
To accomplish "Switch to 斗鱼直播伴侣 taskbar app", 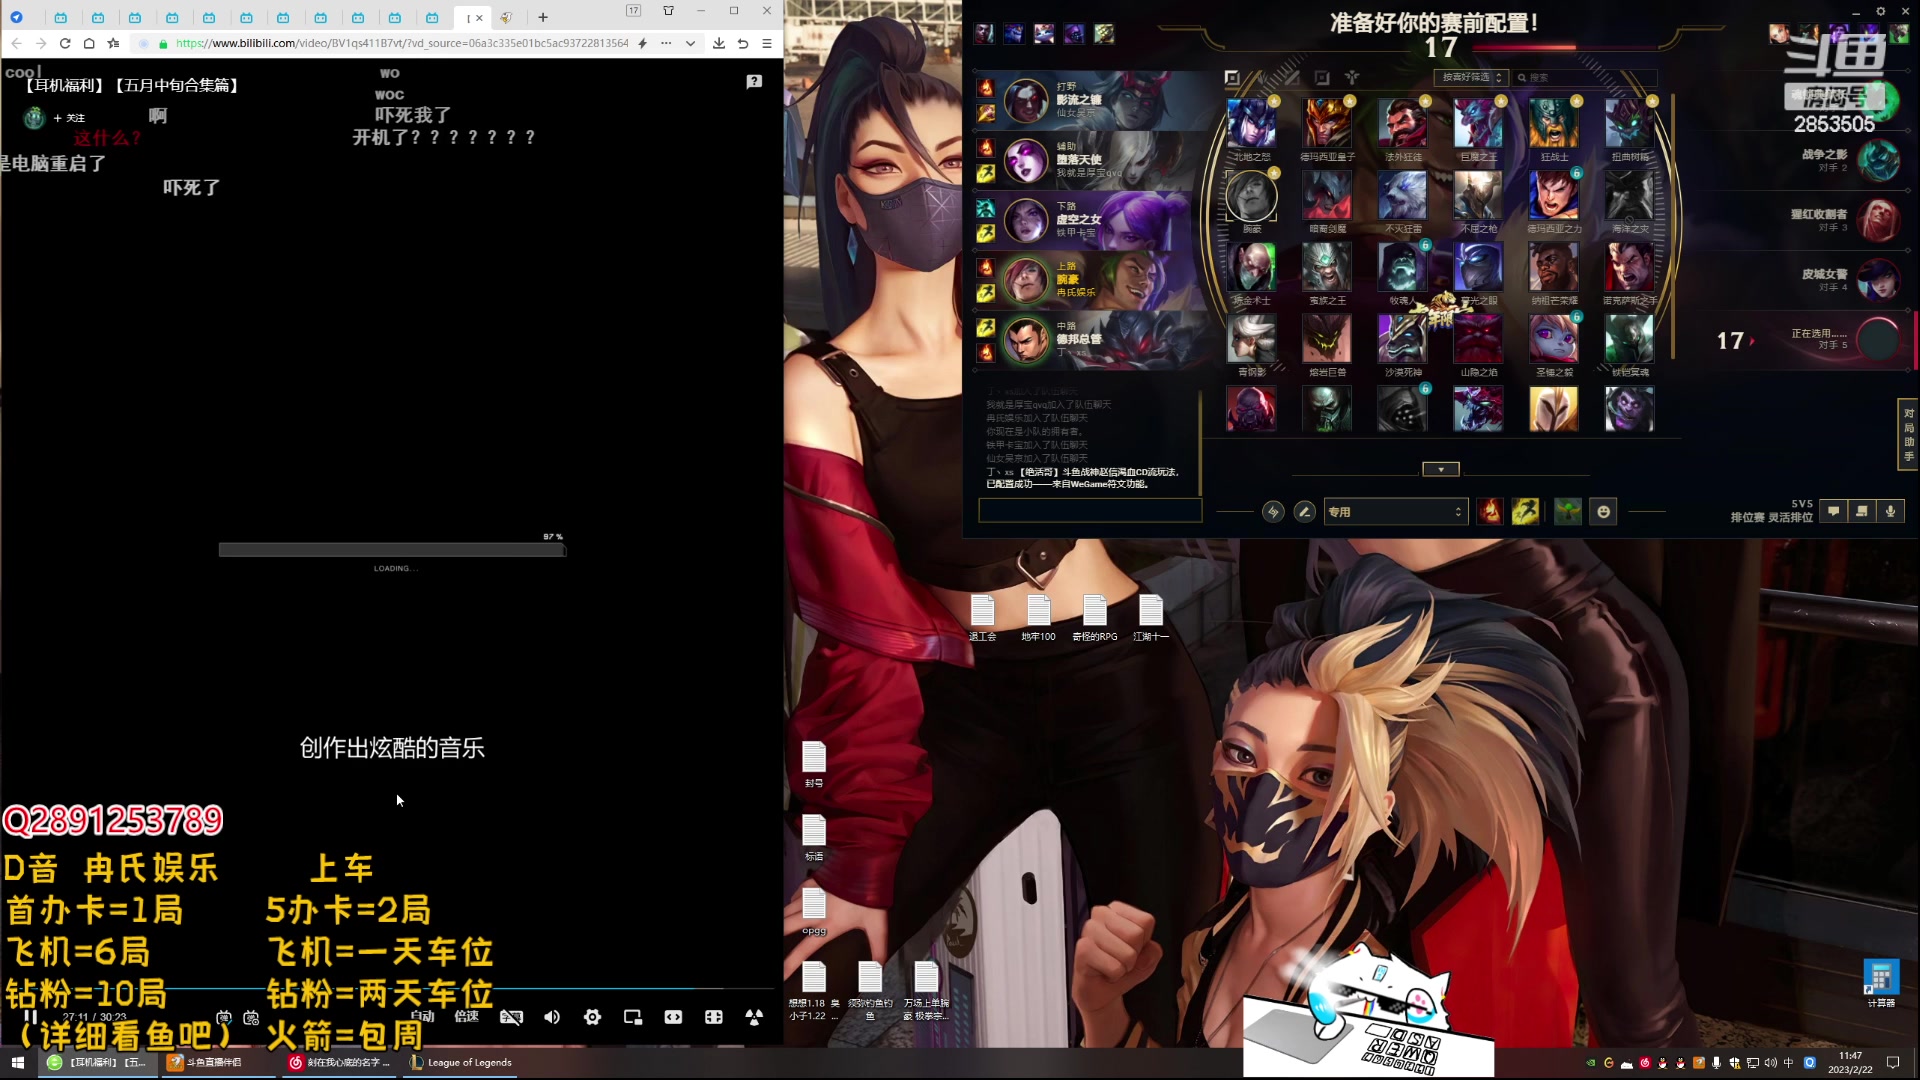I will point(217,1062).
